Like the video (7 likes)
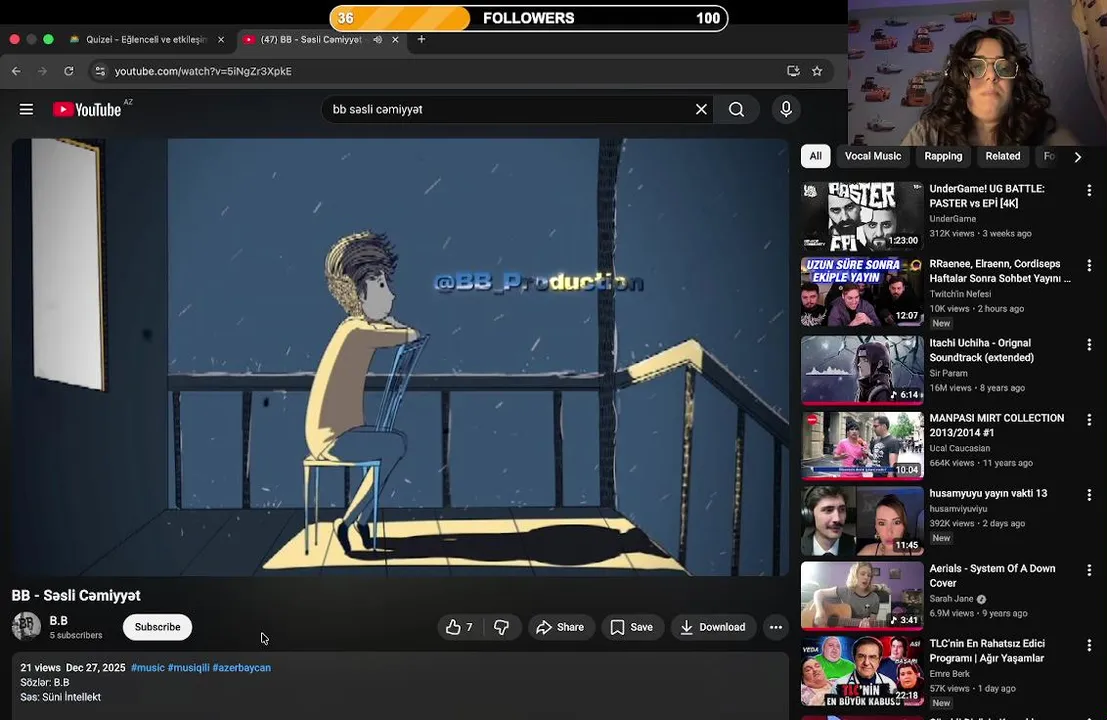1107x720 pixels. 460,627
